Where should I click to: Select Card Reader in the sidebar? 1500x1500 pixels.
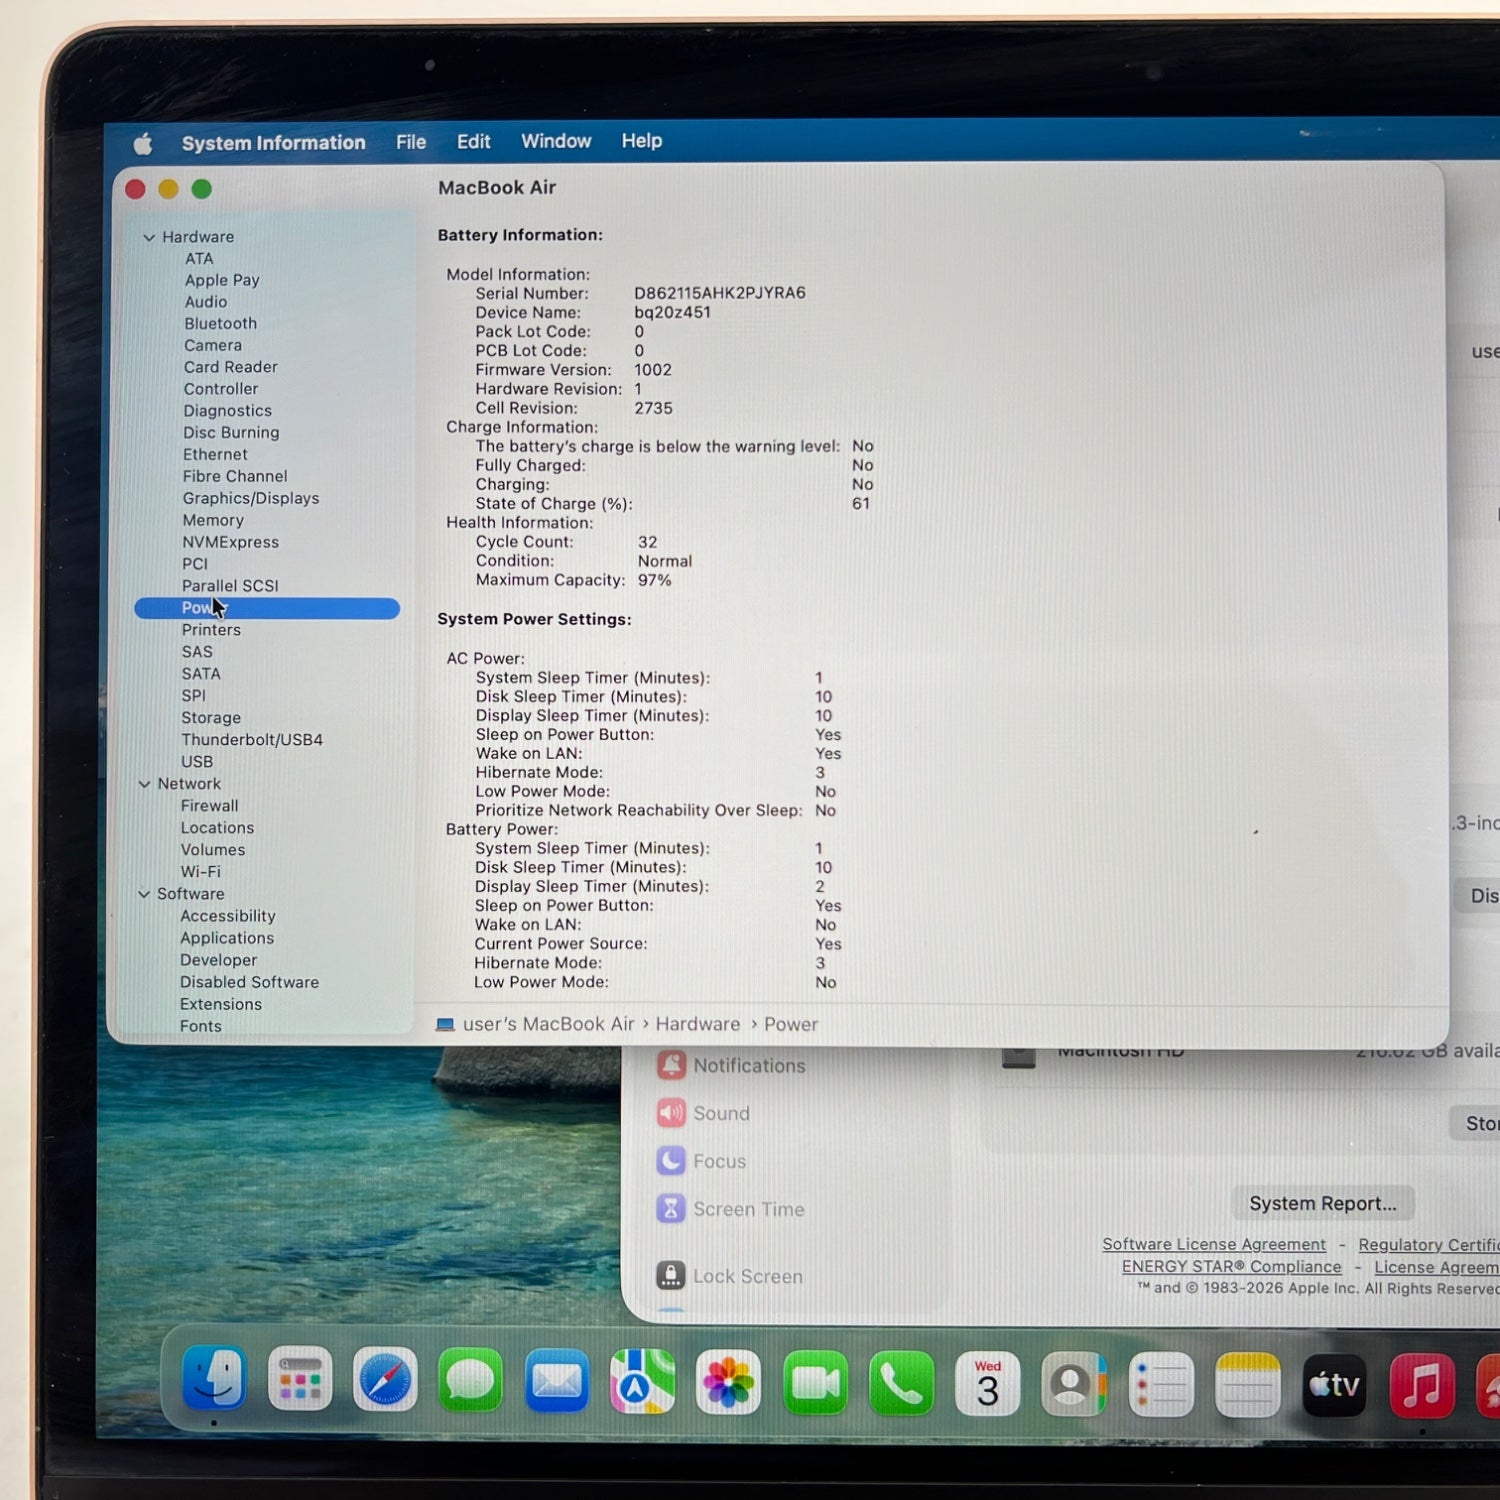click(x=231, y=367)
